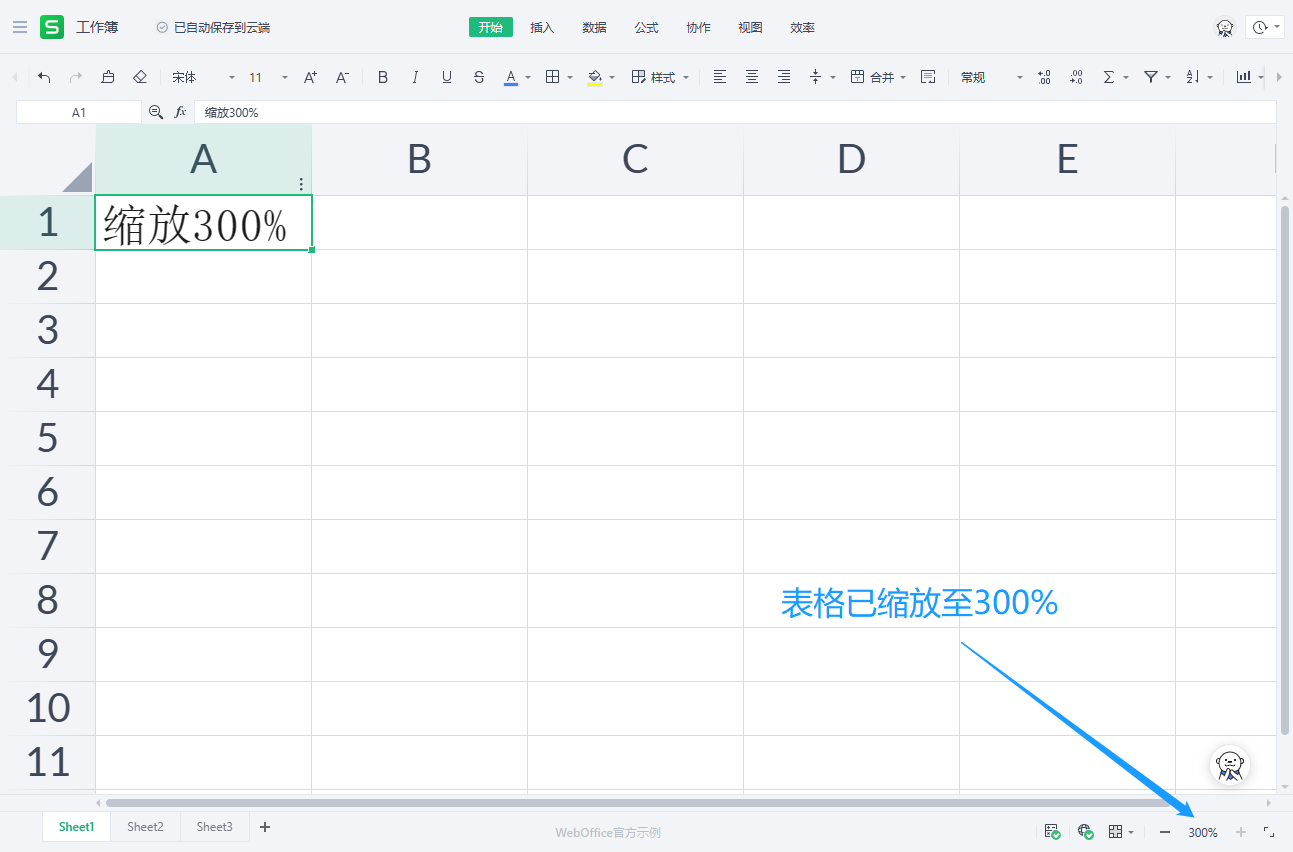Switch to the 插入 tab
The image size is (1293, 852).
pyautogui.click(x=542, y=27)
